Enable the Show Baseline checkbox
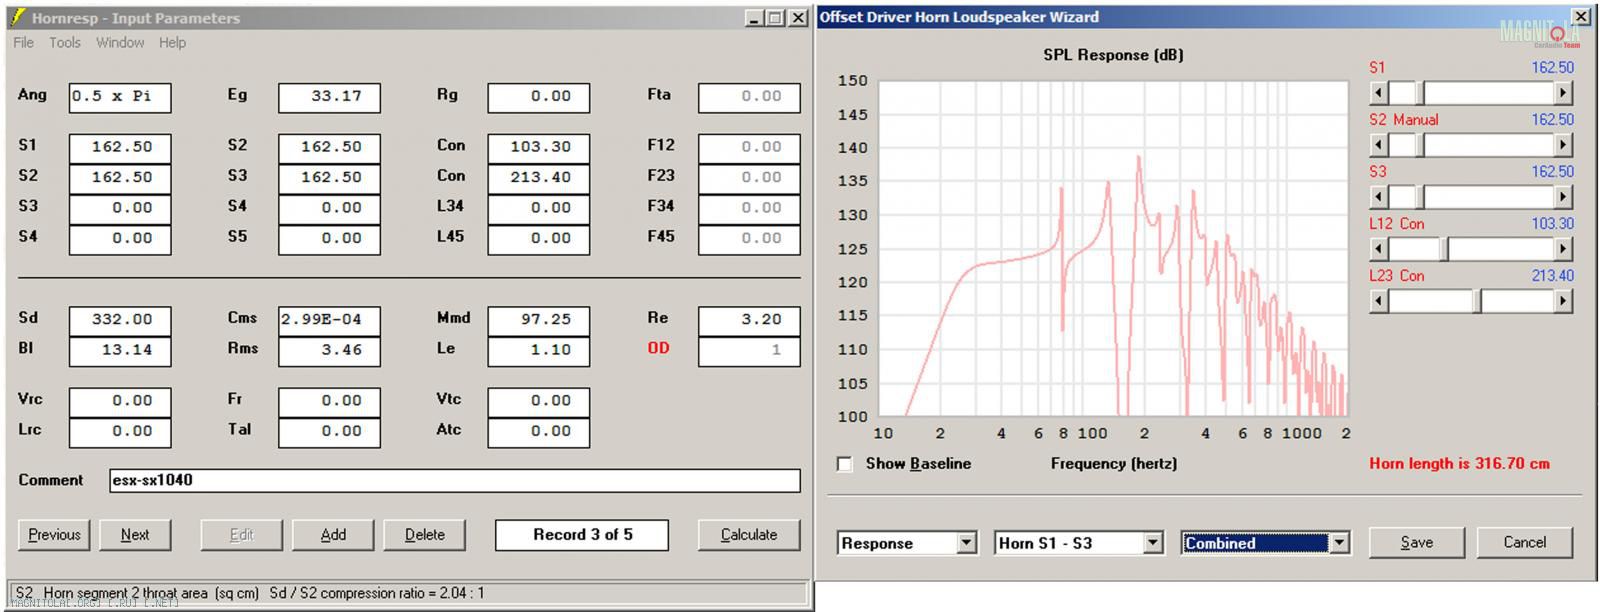Screen dimensions: 1600x612 (845, 464)
